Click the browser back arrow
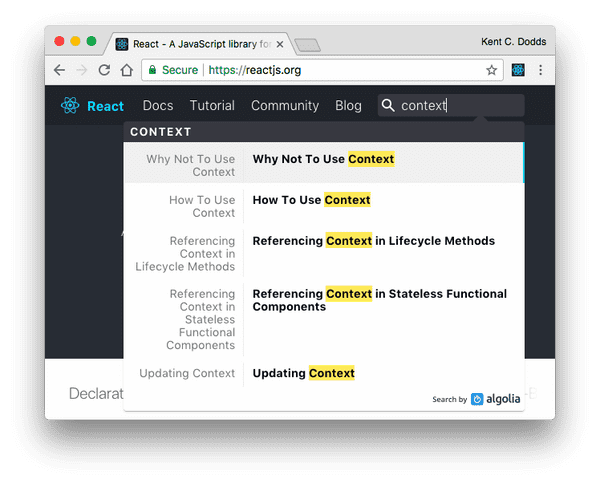 click(x=60, y=70)
